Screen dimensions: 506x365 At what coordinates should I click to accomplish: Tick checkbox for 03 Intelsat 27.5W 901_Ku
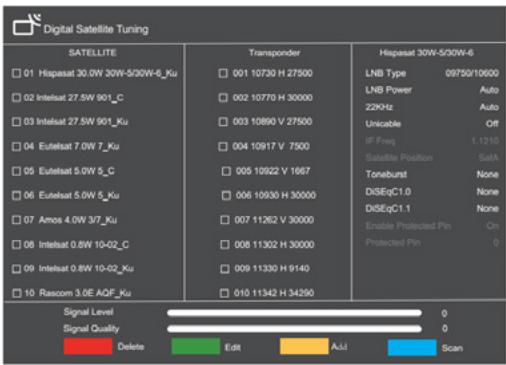click(16, 122)
